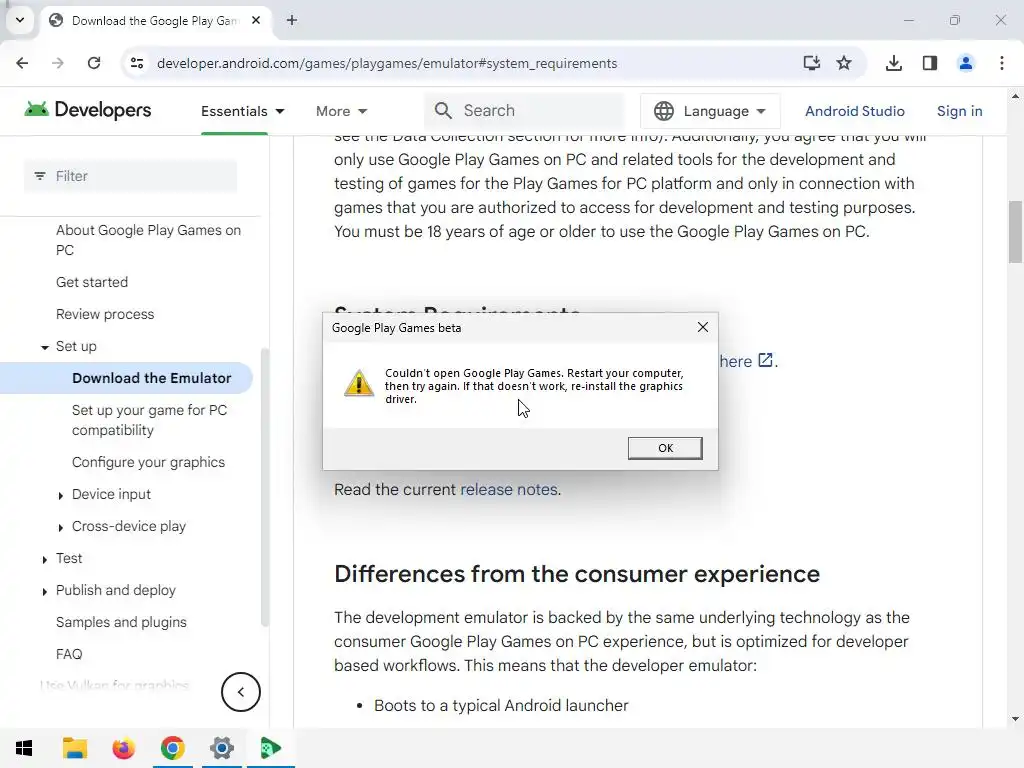
Task: Select Download the Emulator page
Action: [152, 378]
